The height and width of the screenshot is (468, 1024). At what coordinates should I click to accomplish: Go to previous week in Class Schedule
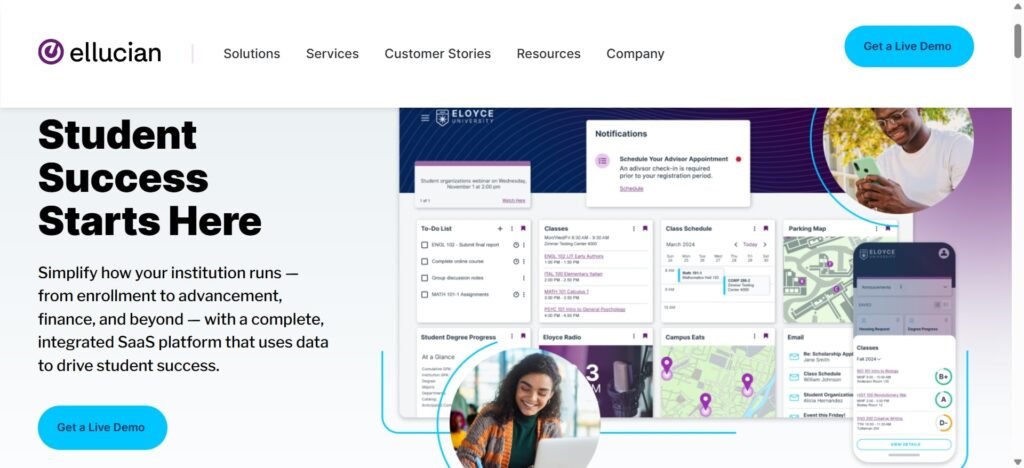coord(735,245)
